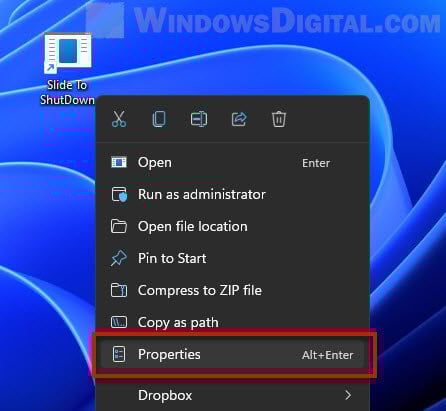This screenshot has width=446, height=411.
Task: Choose Compress to ZIP file
Action: coord(232,290)
